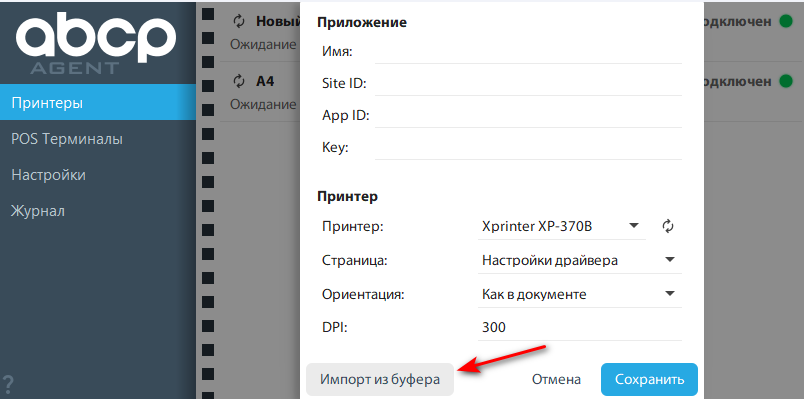The height and width of the screenshot is (399, 804).
Task: Save printer settings with Сохранить
Action: [x=649, y=380]
